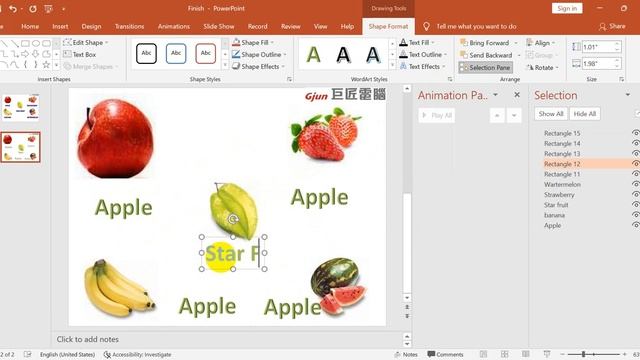Click the Text Effects icon
Image resolution: width=640 pixels, height=360 pixels.
click(403, 66)
